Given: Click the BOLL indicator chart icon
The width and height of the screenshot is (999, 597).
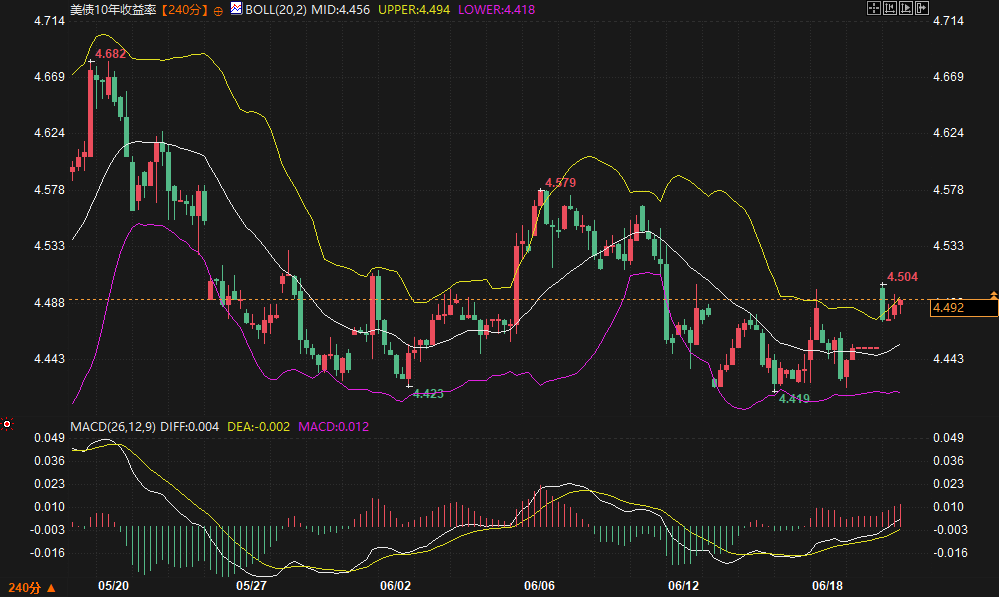Looking at the screenshot, I should click(236, 8).
